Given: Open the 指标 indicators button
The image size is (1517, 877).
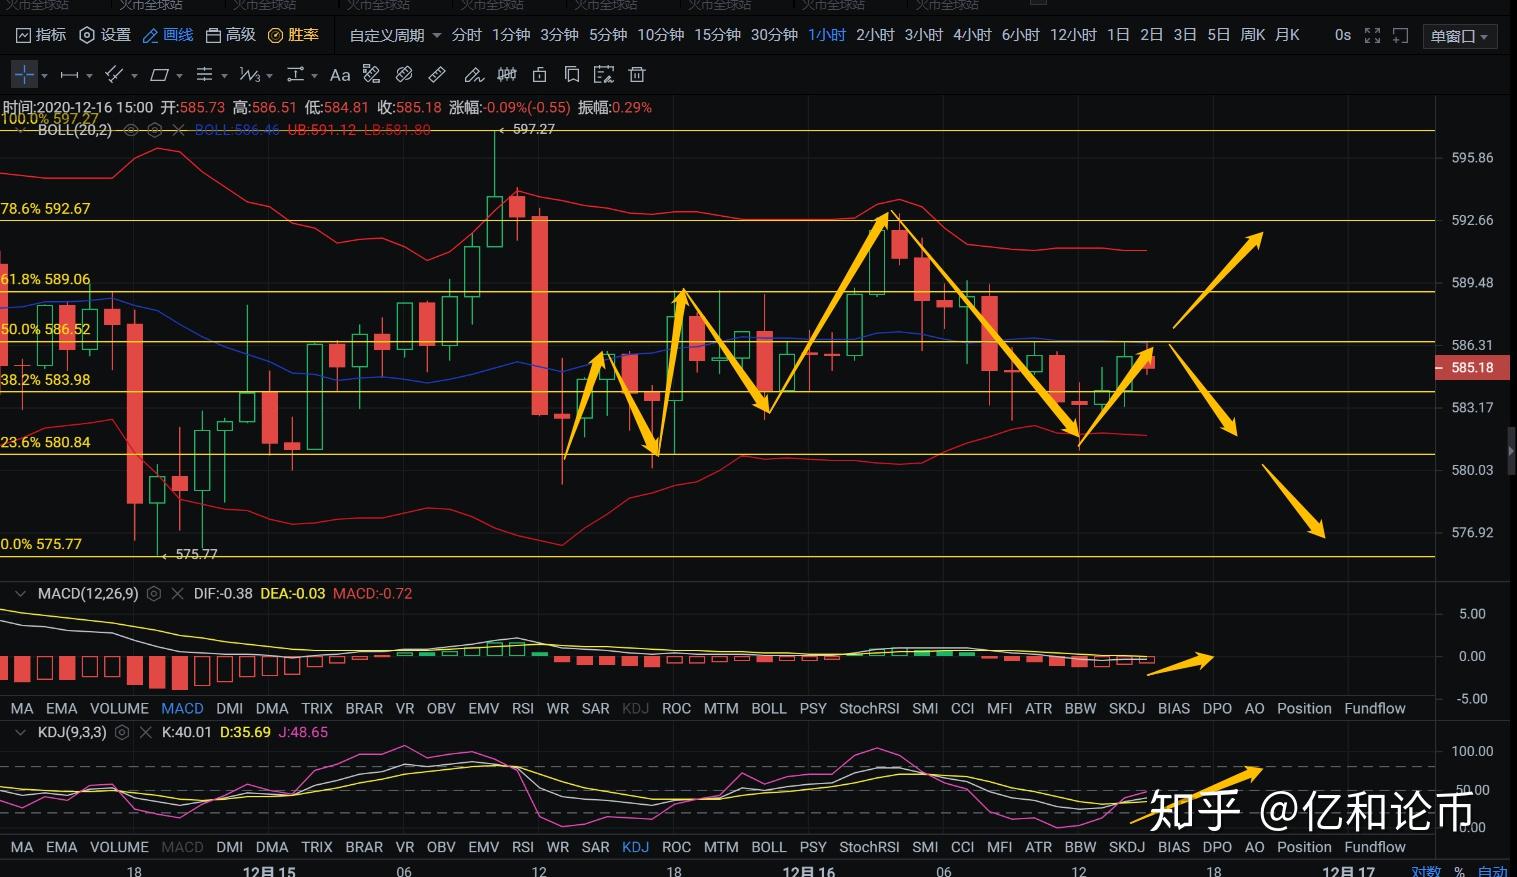Looking at the screenshot, I should point(41,35).
